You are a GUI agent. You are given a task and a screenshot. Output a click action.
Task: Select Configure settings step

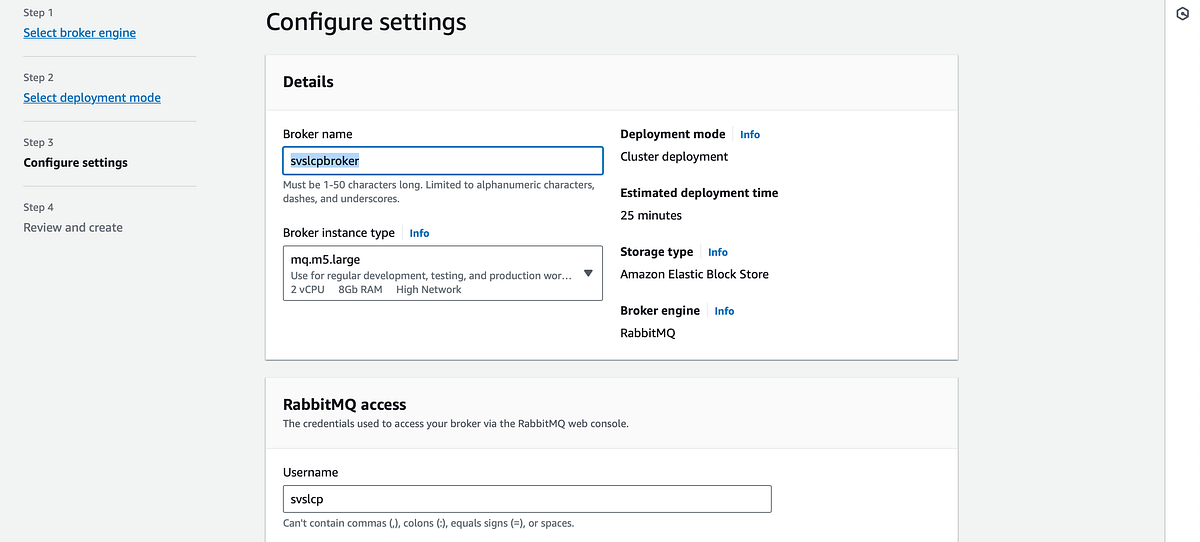pos(76,163)
